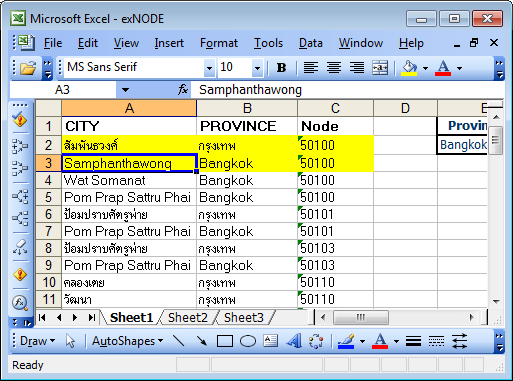
Task: Click cell containing Wat Somanat
Action: [x=129, y=180]
